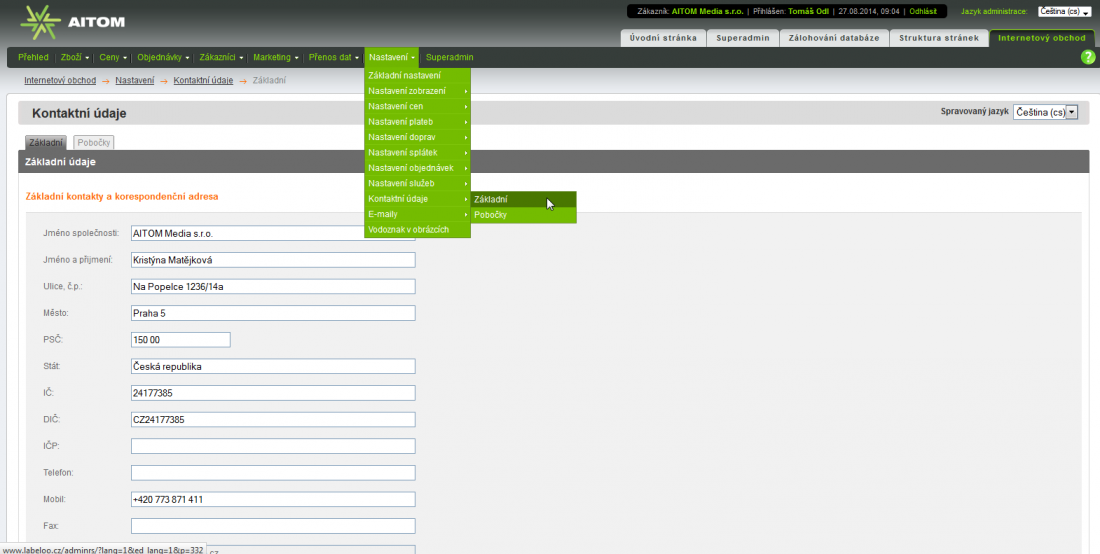Follow the Internetový obchod breadcrumb link
Image resolution: width=1100 pixels, height=554 pixels.
point(60,80)
